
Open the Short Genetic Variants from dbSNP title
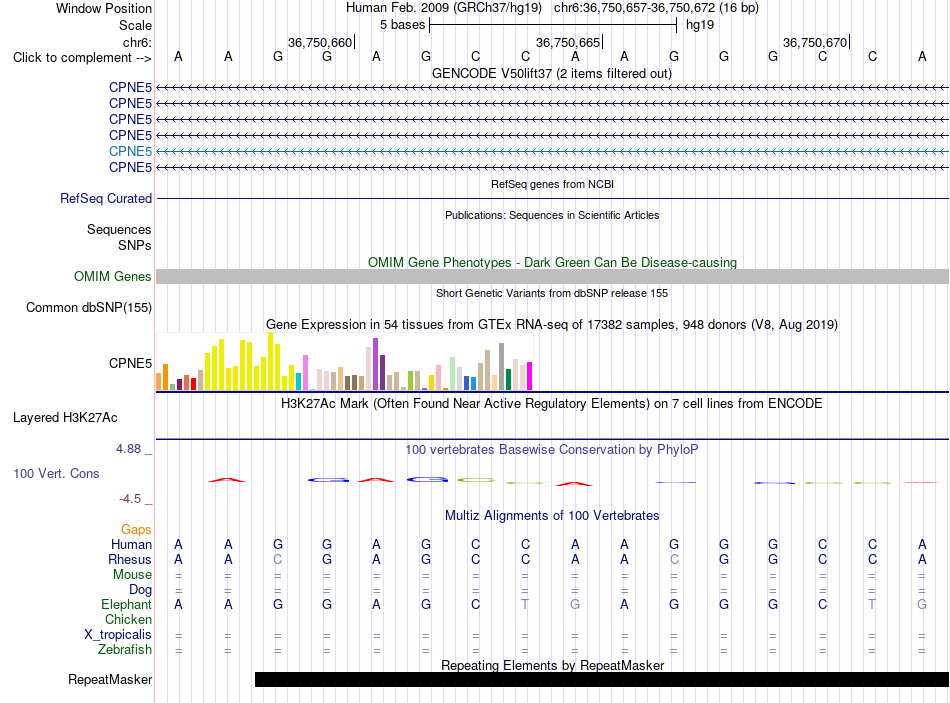552,293
